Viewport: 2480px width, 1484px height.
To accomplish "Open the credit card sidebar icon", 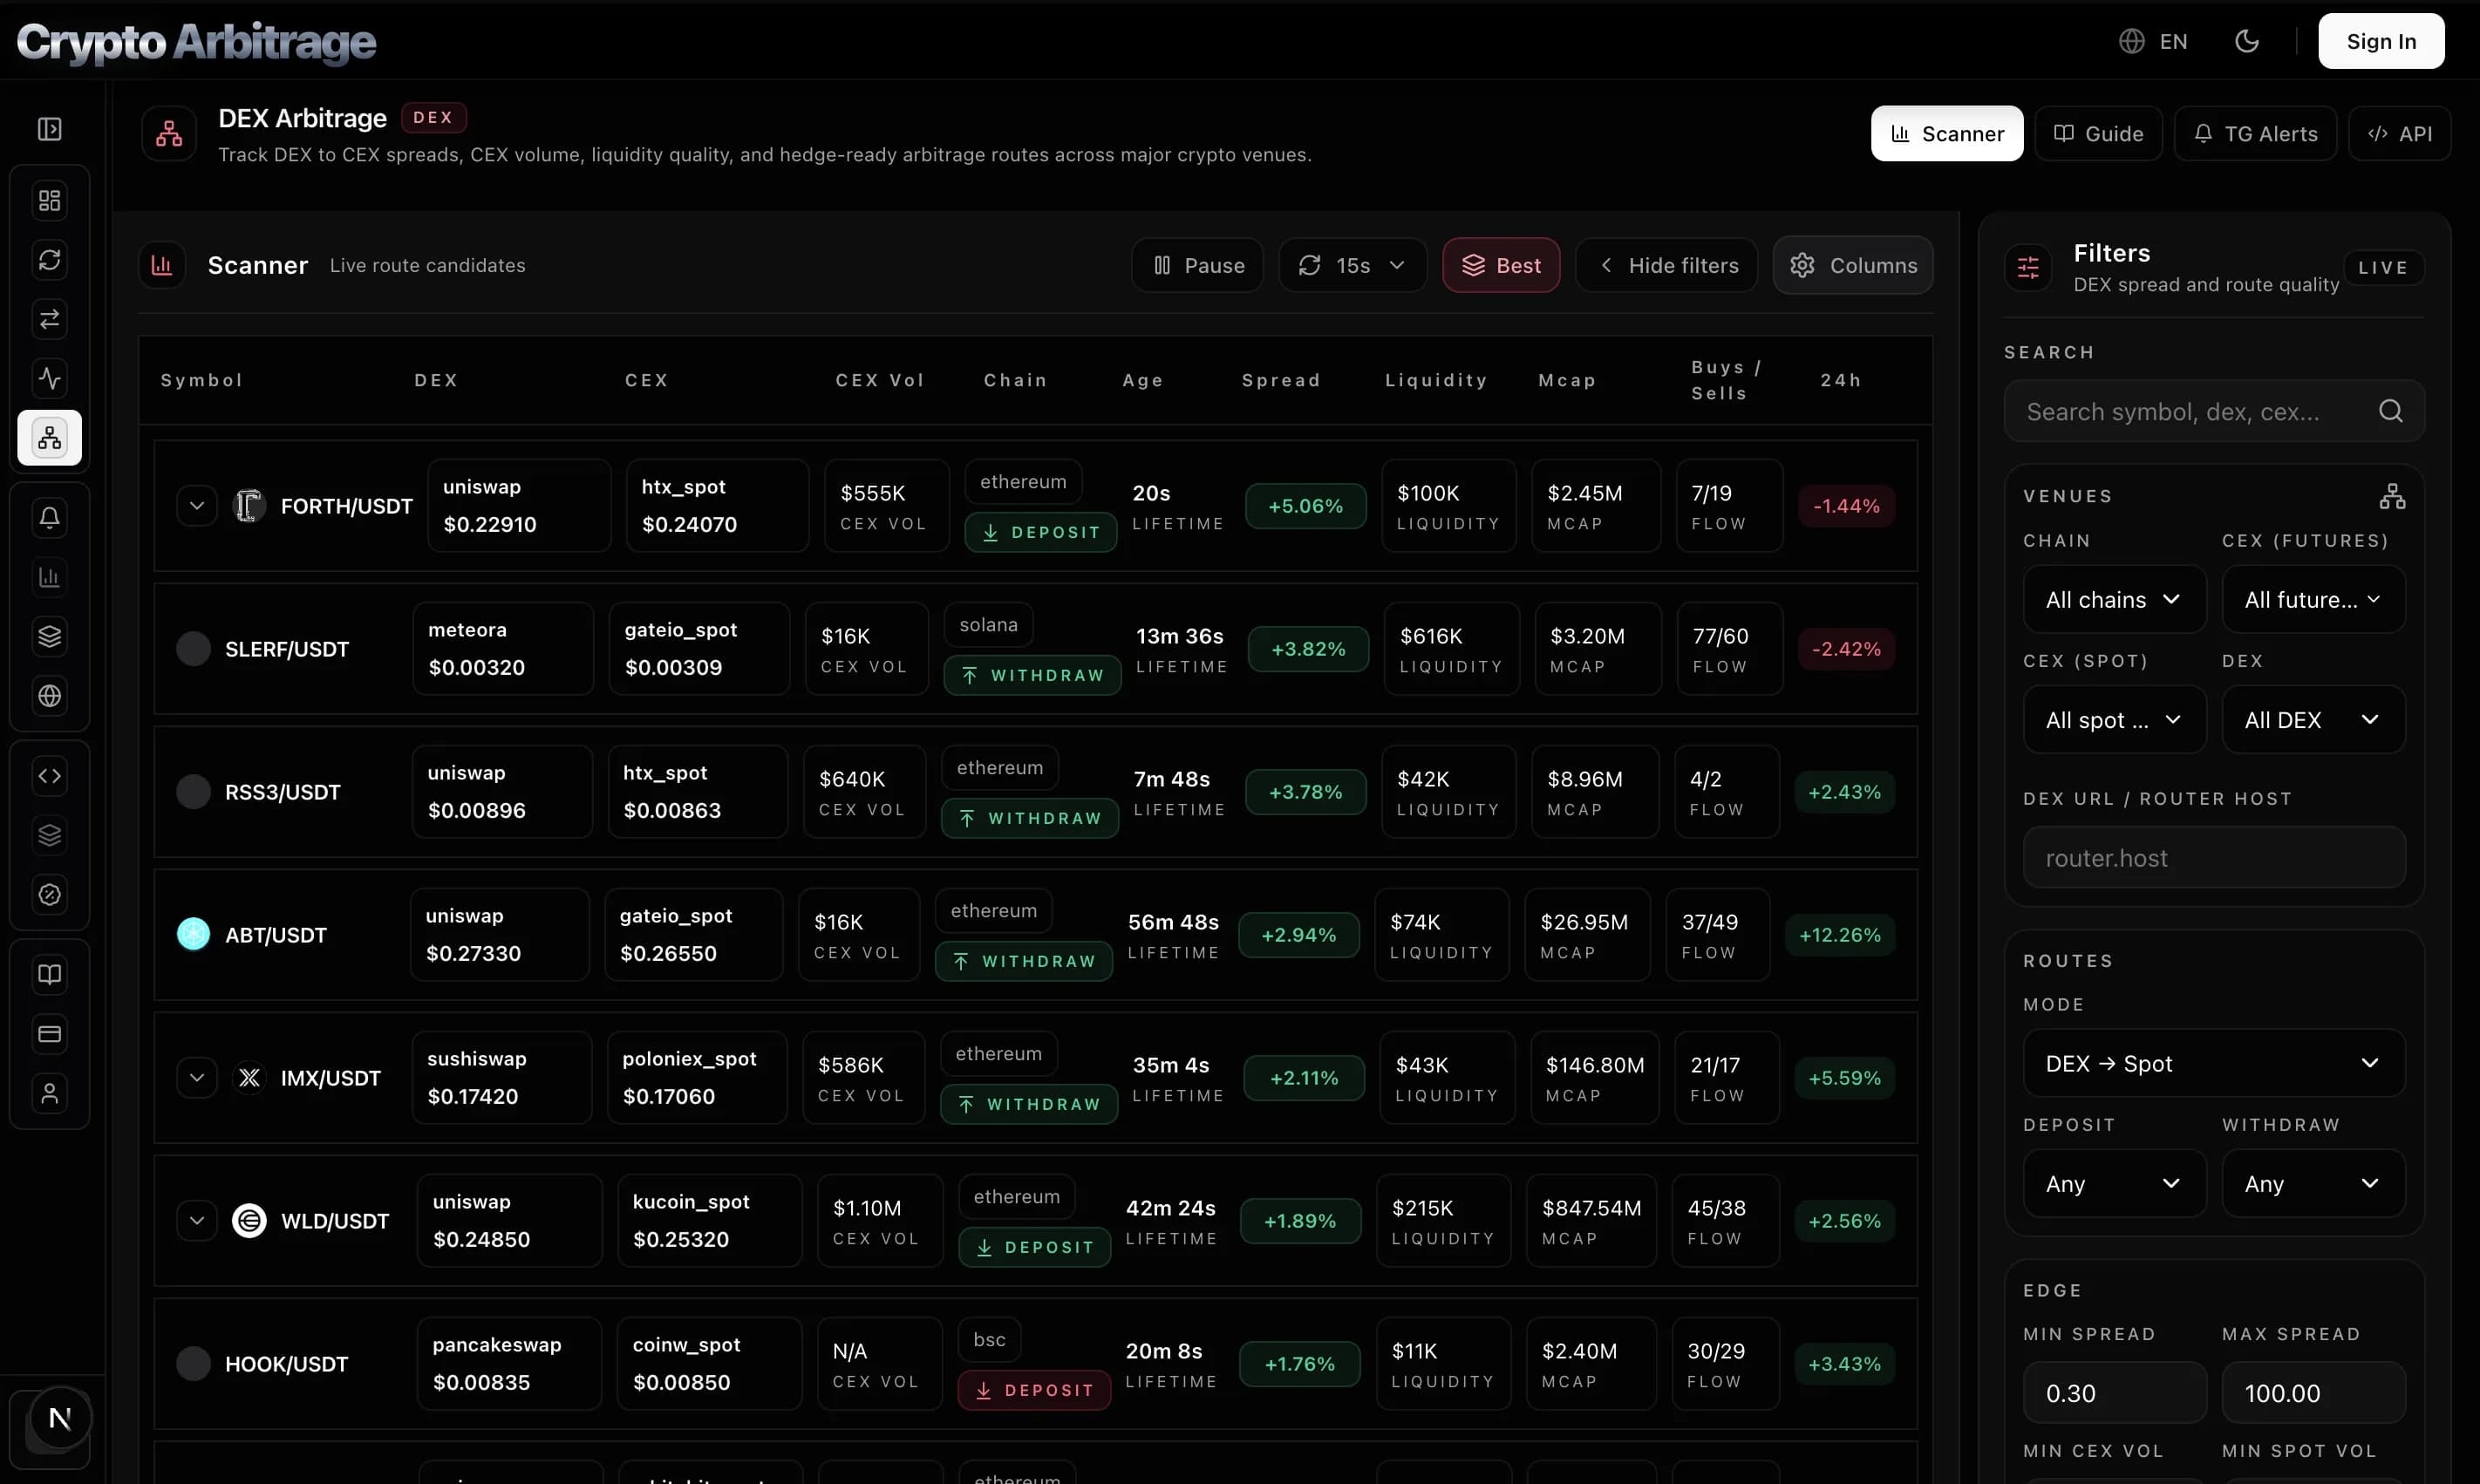I will click(x=49, y=1034).
